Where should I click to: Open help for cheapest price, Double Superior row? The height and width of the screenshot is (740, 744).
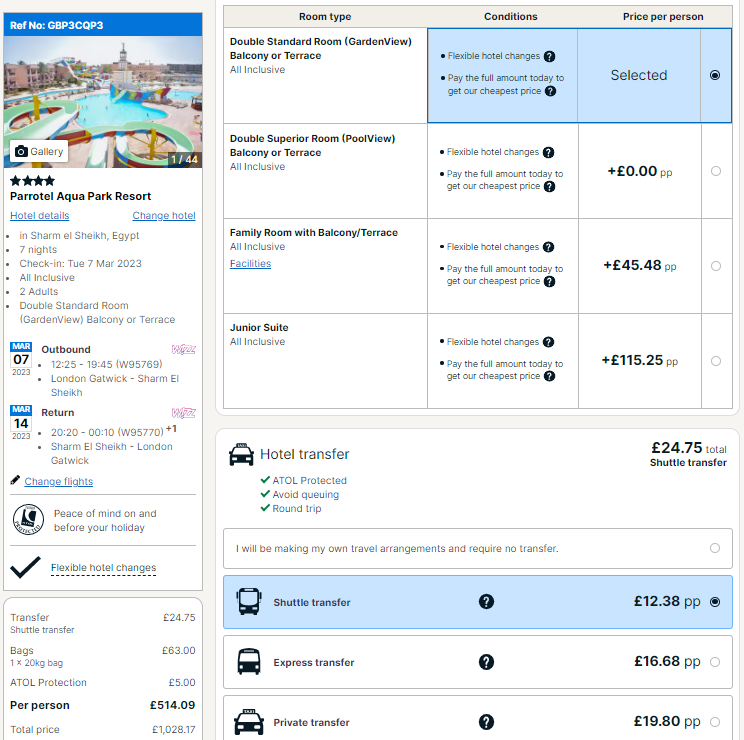(x=549, y=186)
